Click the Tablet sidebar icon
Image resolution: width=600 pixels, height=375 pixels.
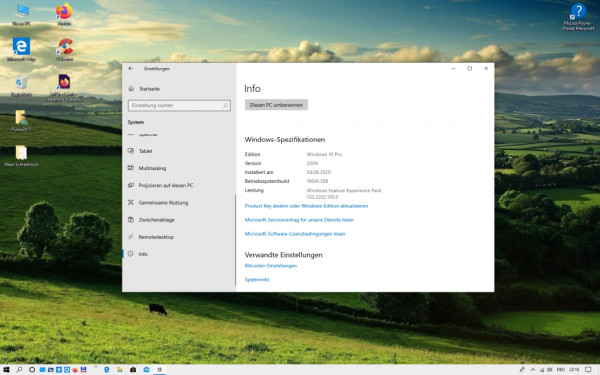[x=131, y=151]
